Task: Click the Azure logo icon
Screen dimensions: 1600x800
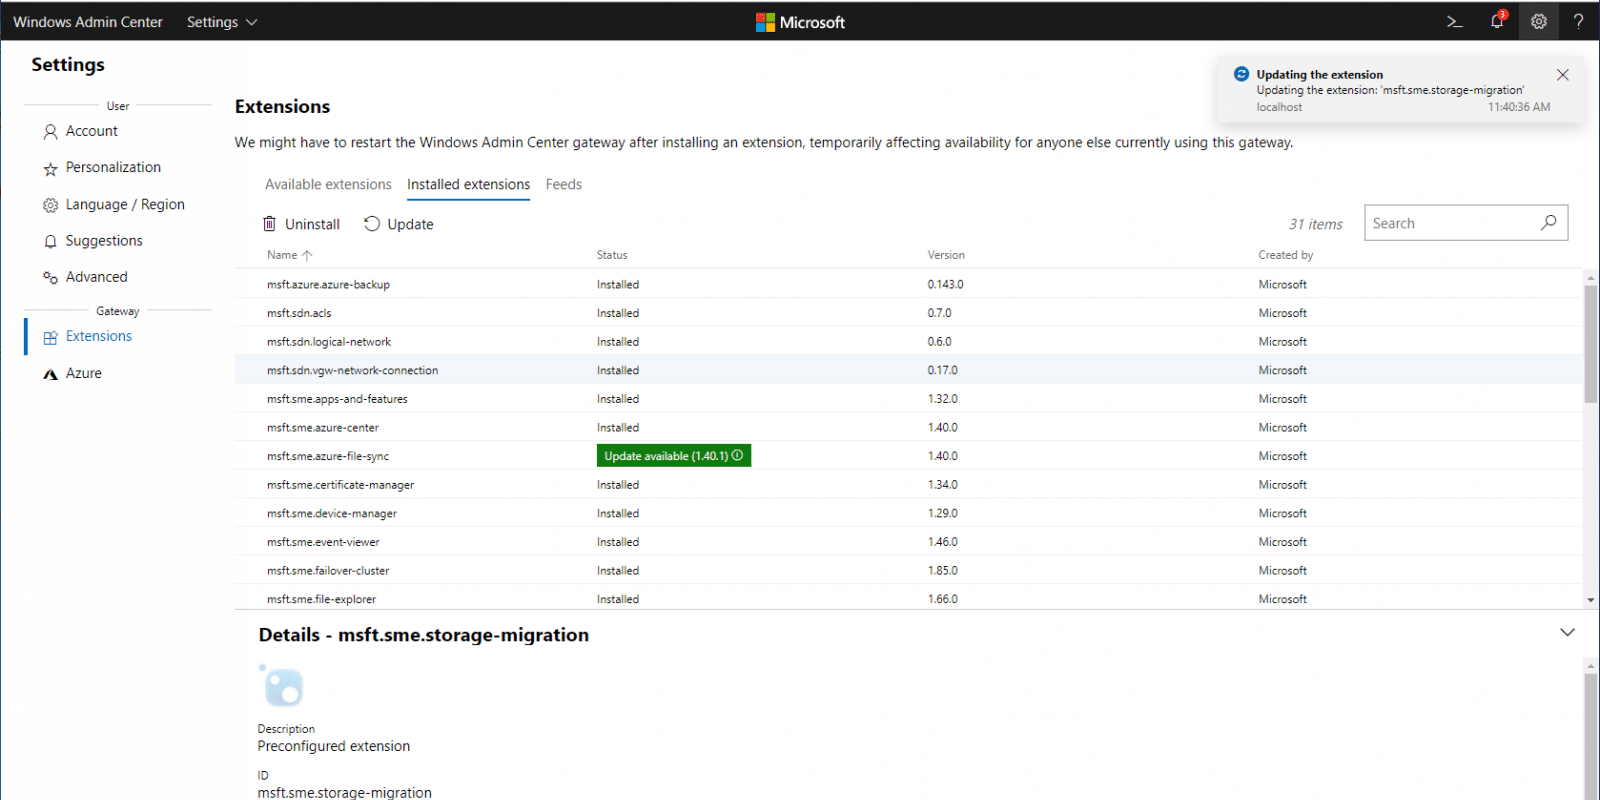Action: (x=50, y=374)
